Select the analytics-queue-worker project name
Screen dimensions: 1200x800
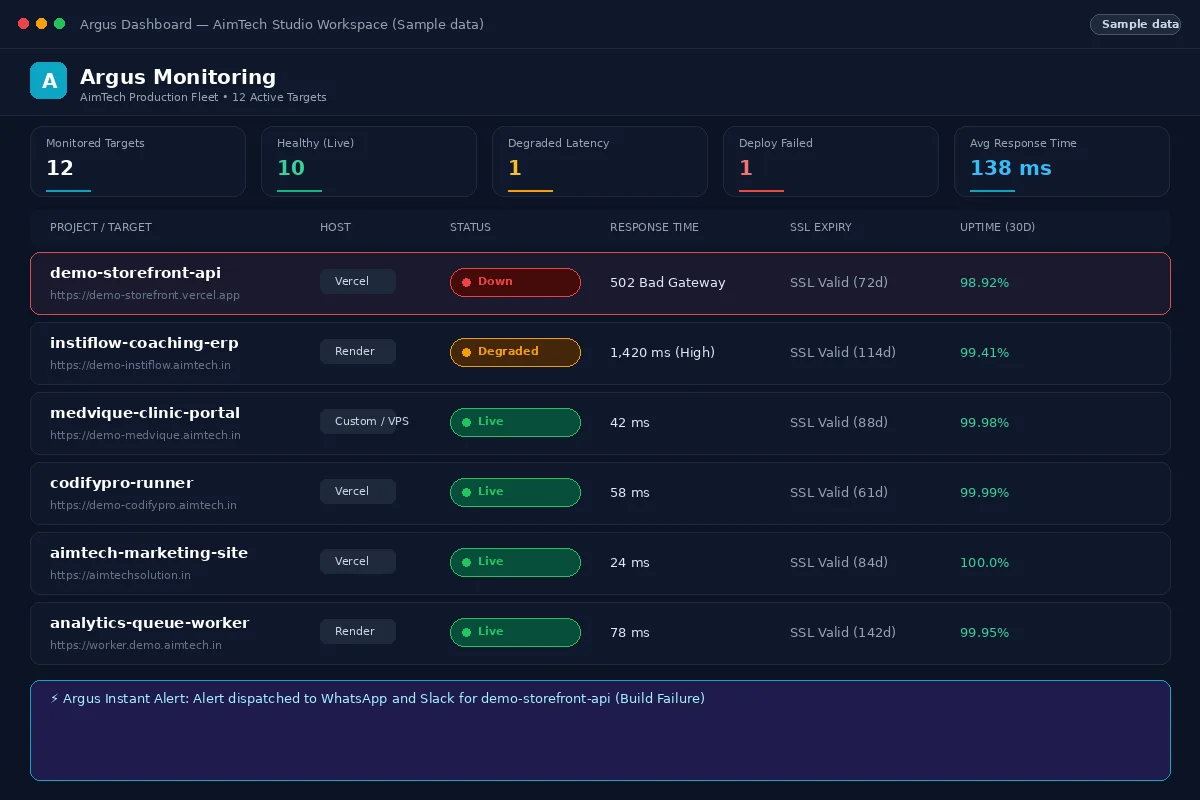(x=150, y=622)
